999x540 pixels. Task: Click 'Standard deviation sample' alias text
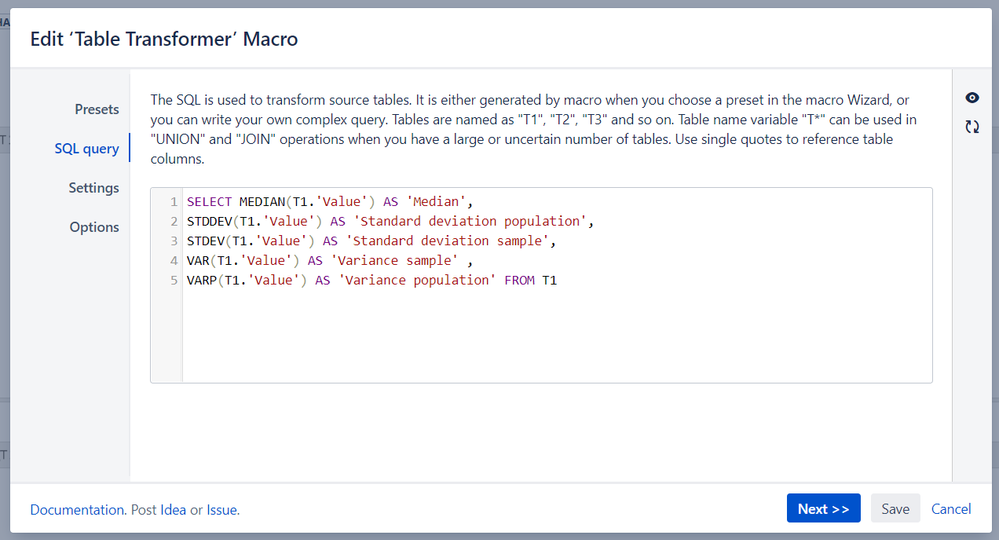pyautogui.click(x=447, y=241)
